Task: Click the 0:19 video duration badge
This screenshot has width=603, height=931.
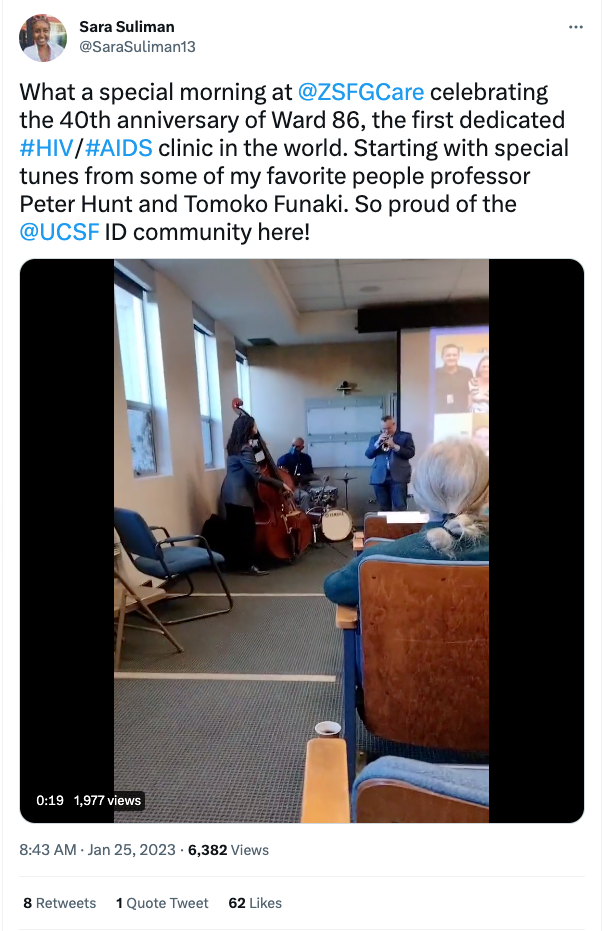Action: click(x=50, y=800)
